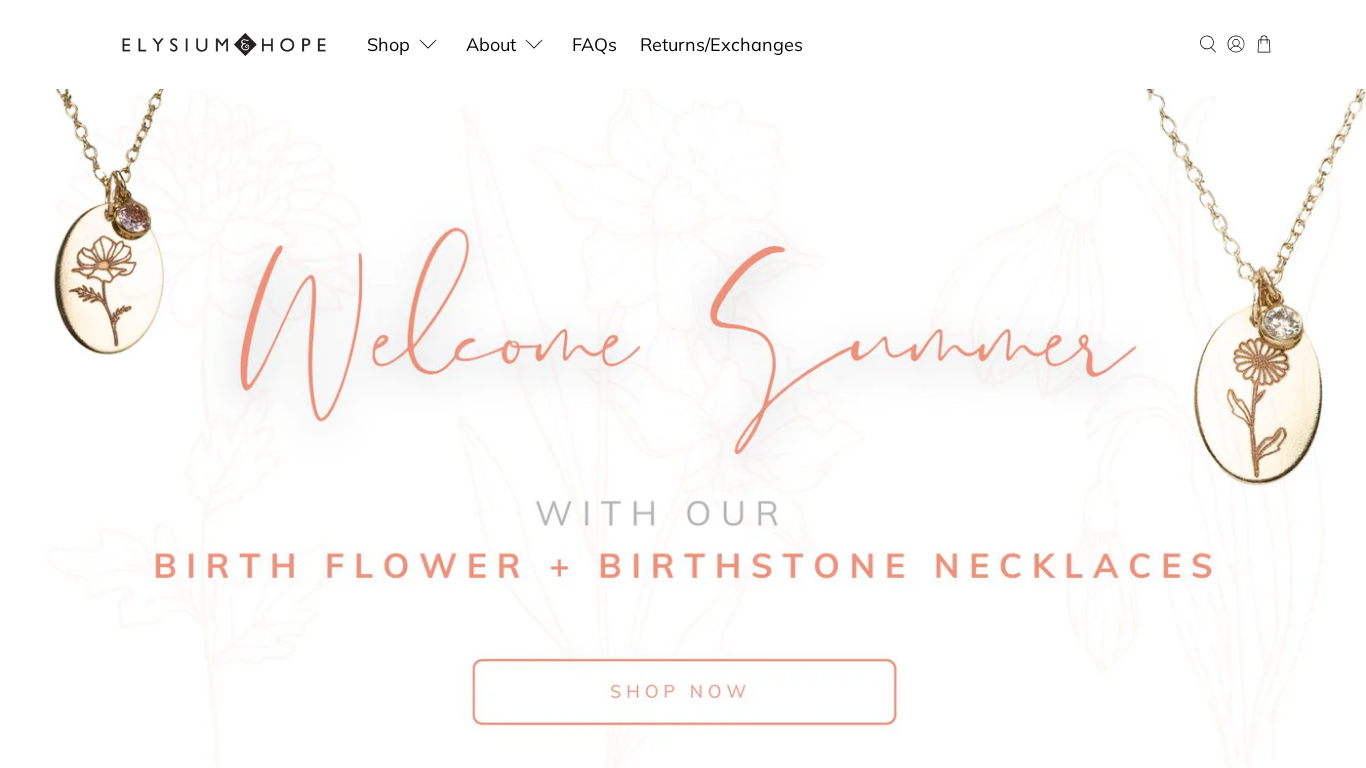
Task: Open the shopping bag cart icon
Action: click(x=1264, y=44)
